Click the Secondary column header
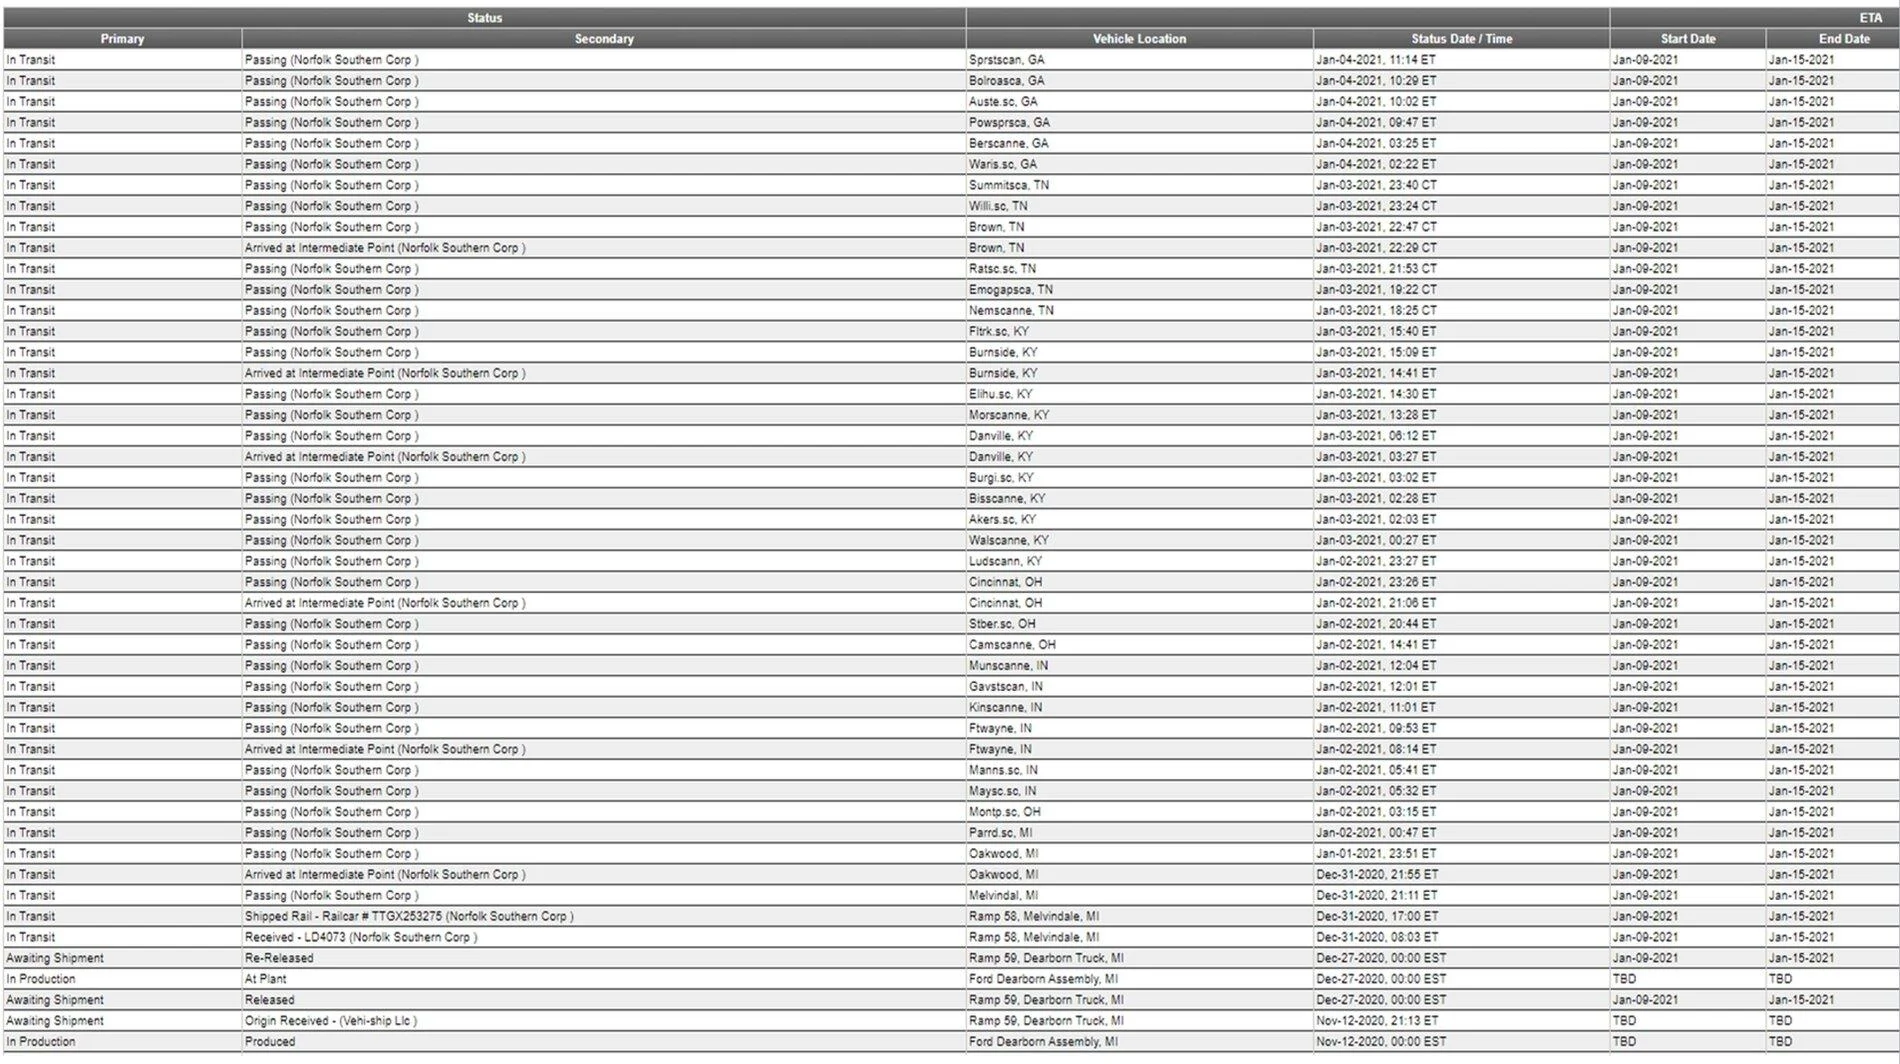Viewport: 1900px width, 1064px height. click(604, 39)
